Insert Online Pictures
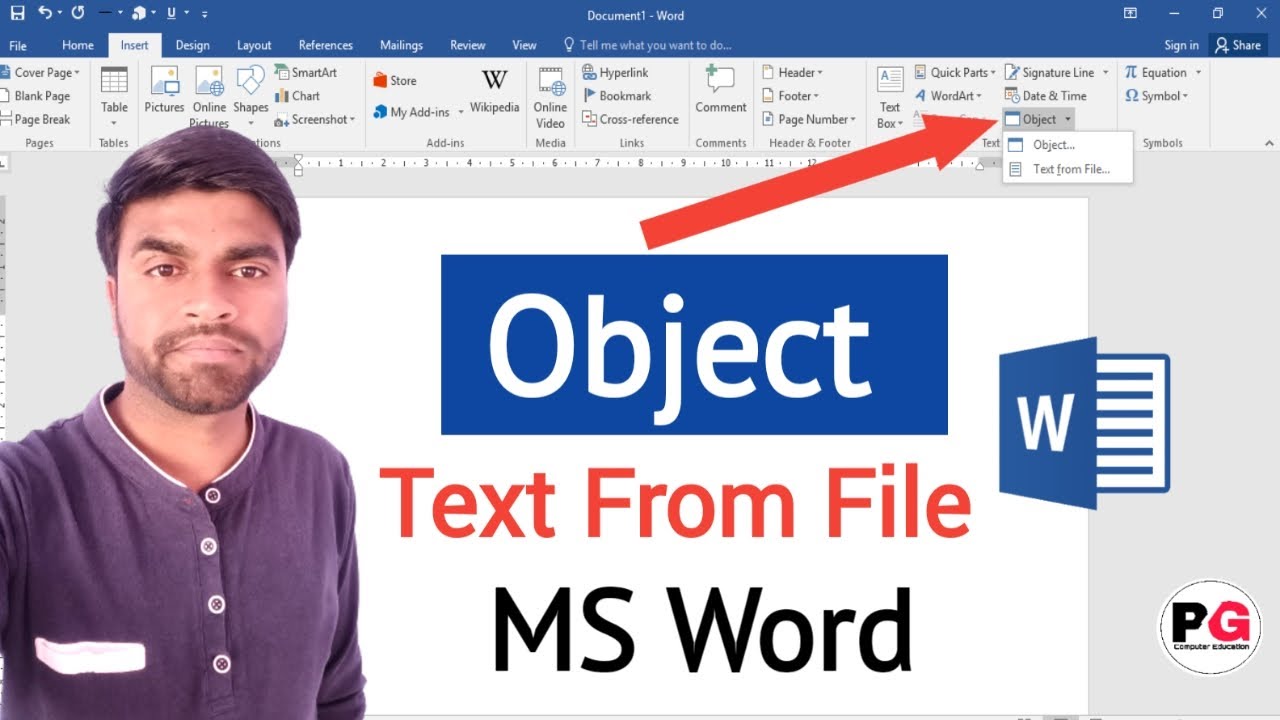This screenshot has width=1280, height=720. 210,95
